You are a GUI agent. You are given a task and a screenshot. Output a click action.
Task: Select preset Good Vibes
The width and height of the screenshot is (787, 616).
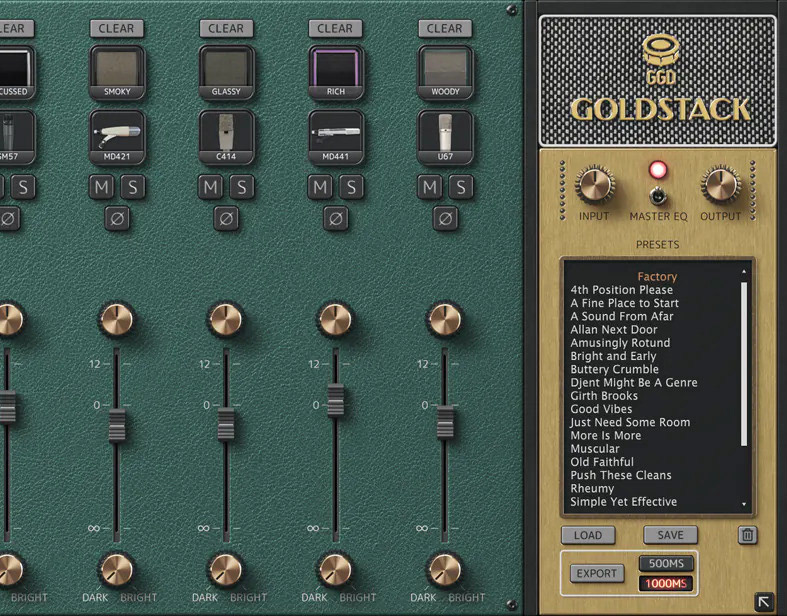pyautogui.click(x=601, y=409)
